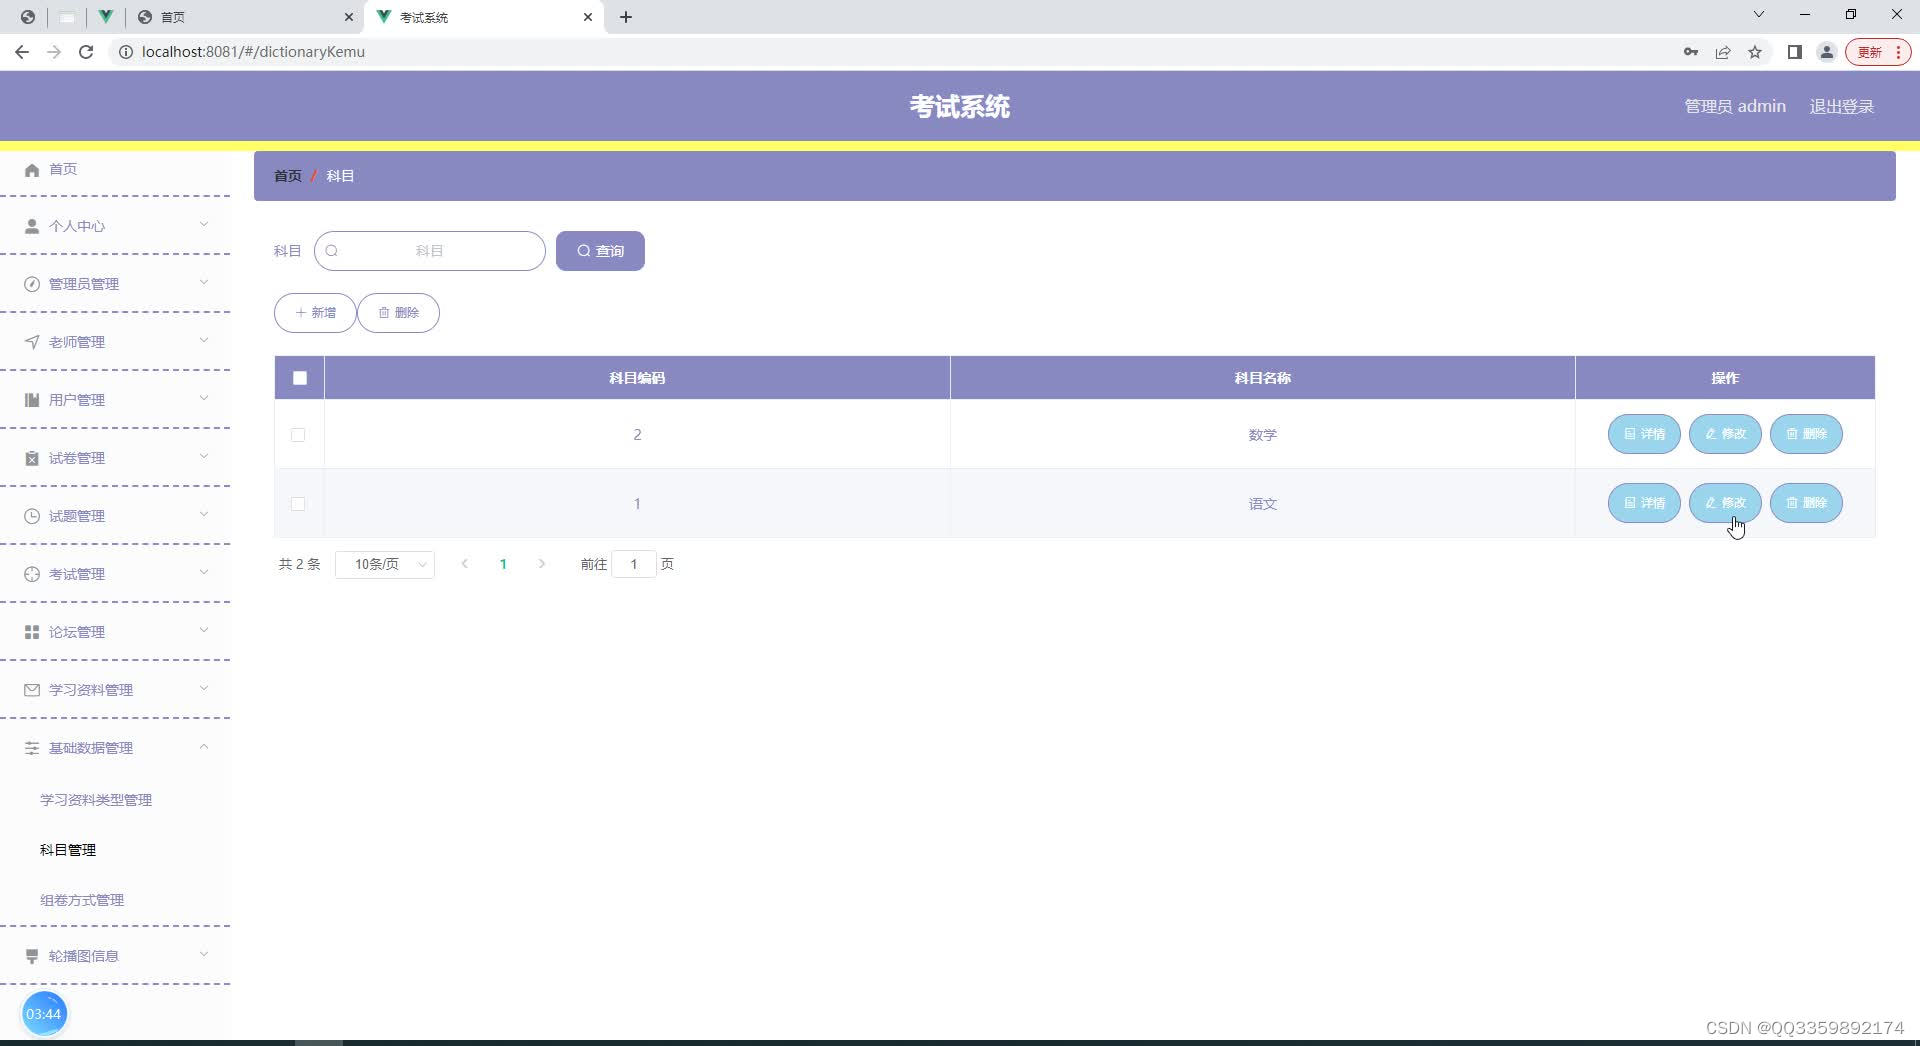Click the 用户管理 sidebar icon
The width and height of the screenshot is (1920, 1046).
(32, 400)
